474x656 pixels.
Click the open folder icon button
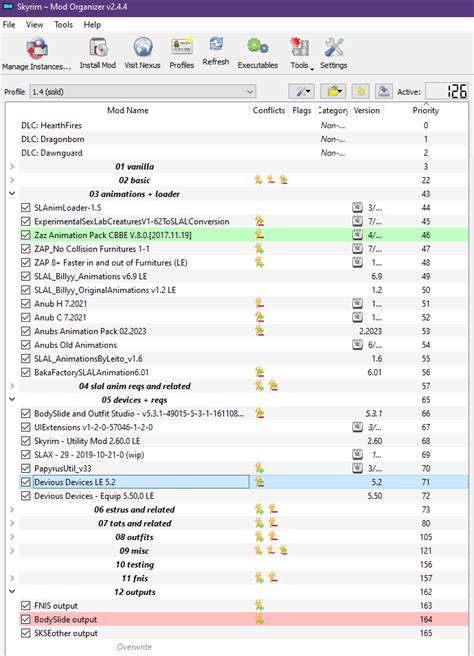click(333, 91)
